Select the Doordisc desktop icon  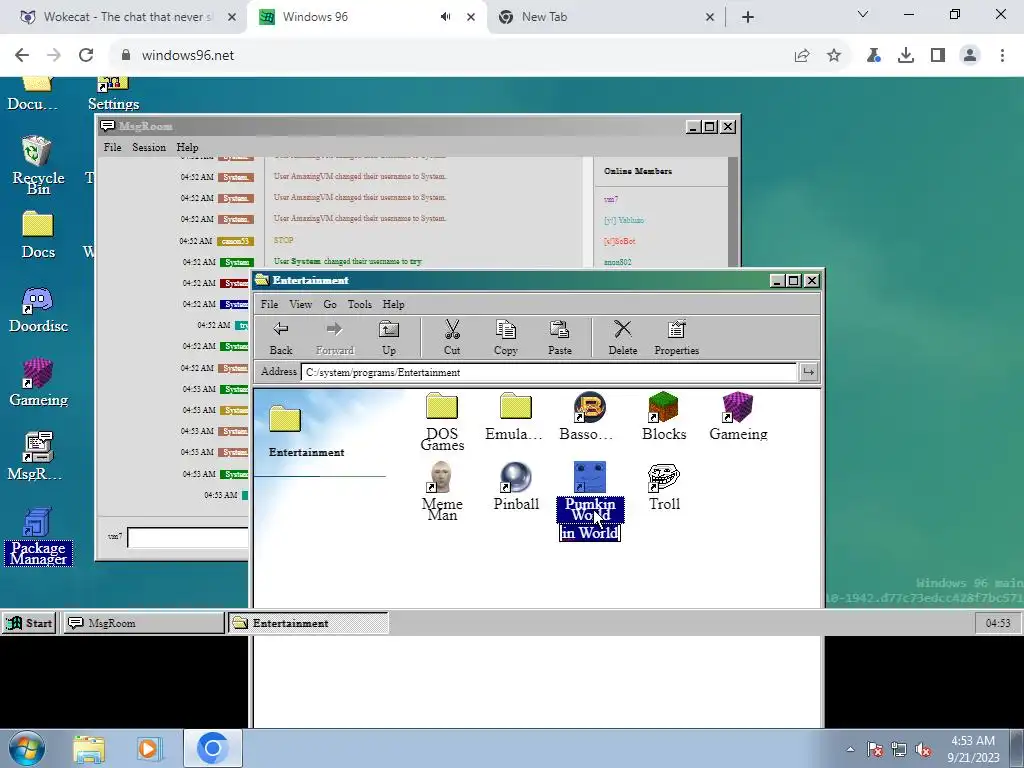coord(38,310)
